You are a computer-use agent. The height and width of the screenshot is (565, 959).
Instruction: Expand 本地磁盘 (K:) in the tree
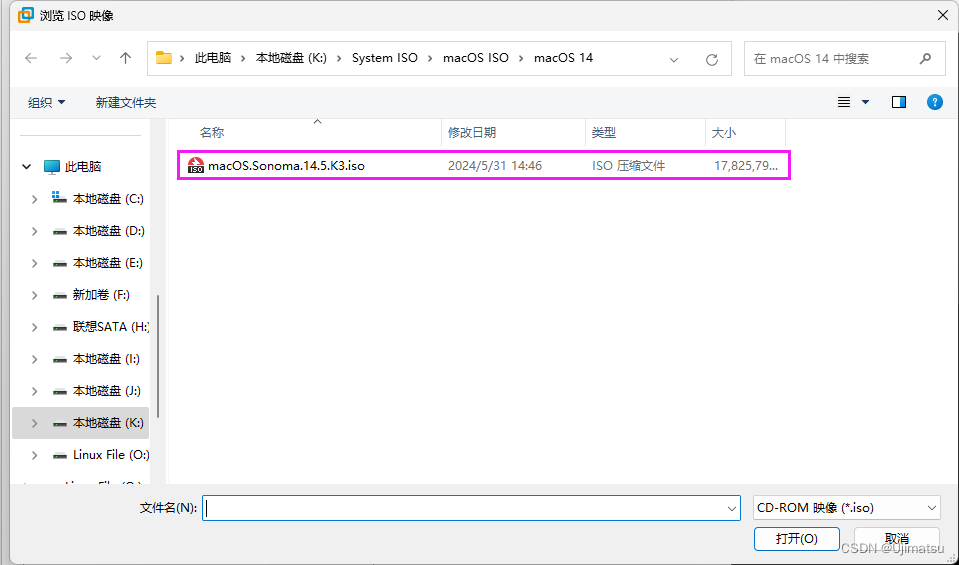tap(34, 423)
